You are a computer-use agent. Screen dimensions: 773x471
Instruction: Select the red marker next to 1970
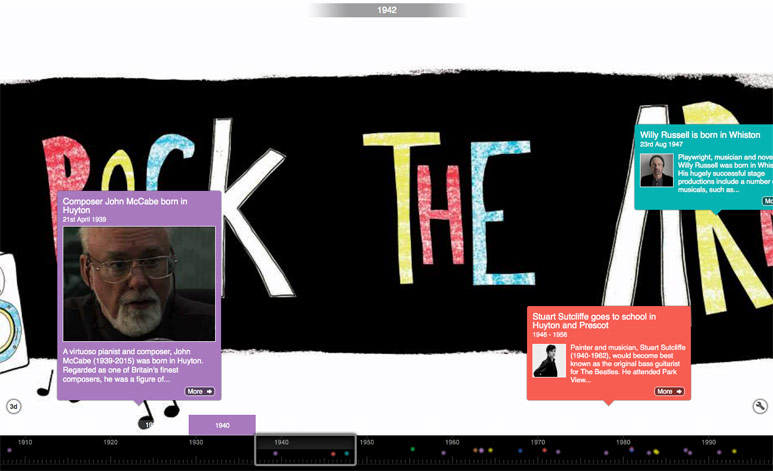pos(544,450)
